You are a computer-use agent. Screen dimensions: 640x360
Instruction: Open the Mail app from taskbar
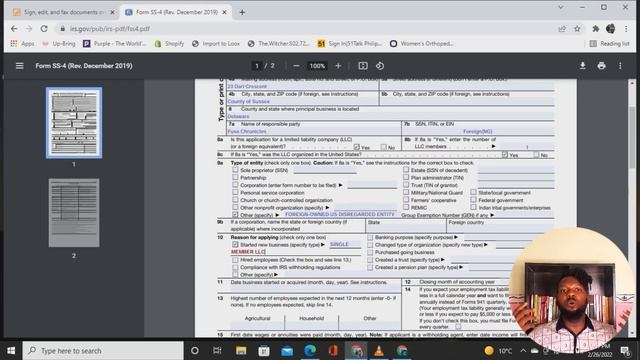287,351
